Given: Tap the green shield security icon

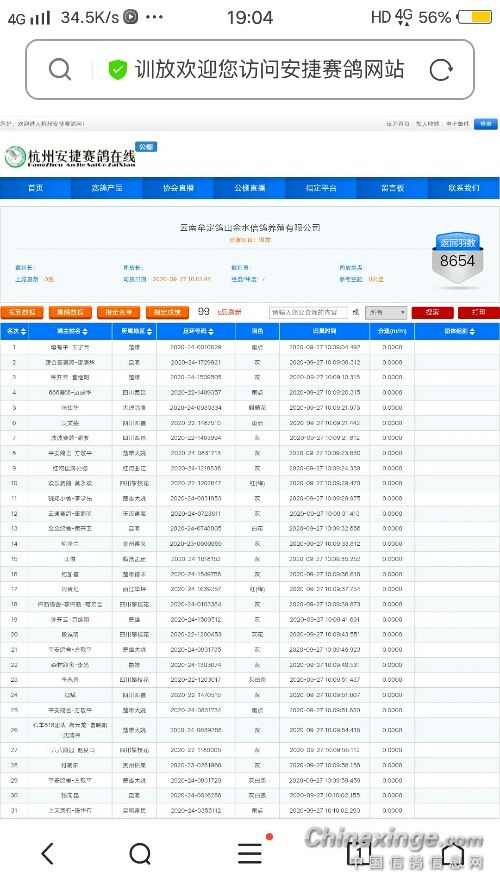Looking at the screenshot, I should tap(118, 70).
